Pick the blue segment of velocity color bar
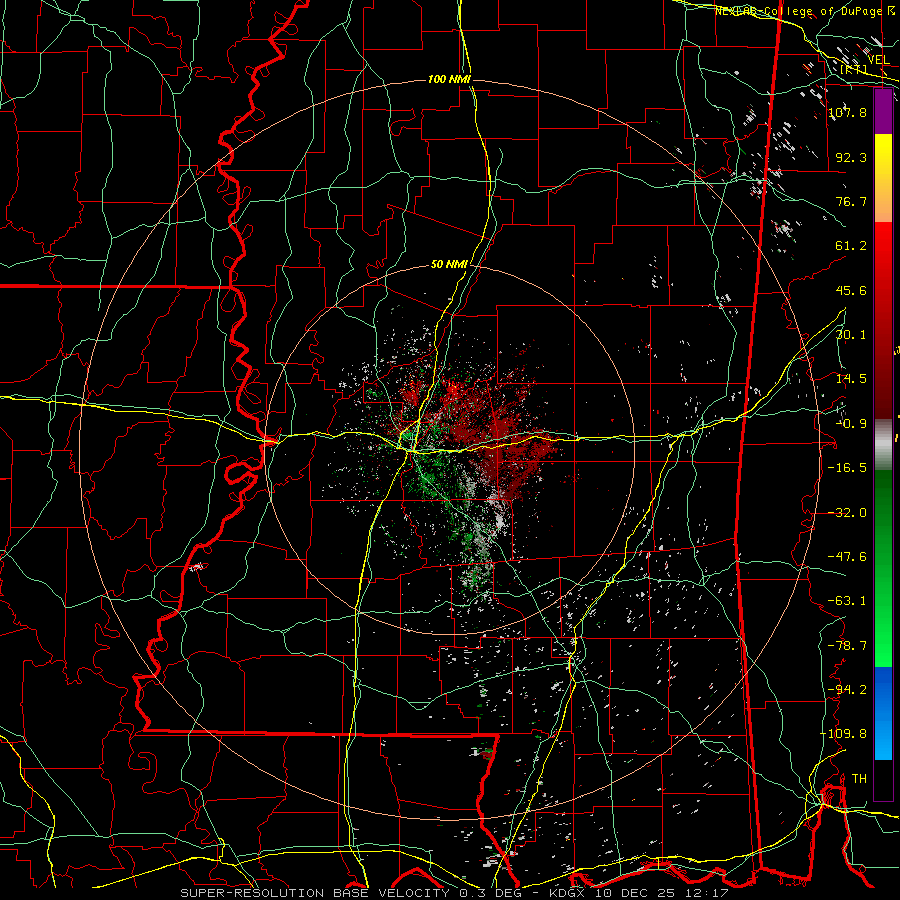Image resolution: width=900 pixels, height=900 pixels. point(883,713)
